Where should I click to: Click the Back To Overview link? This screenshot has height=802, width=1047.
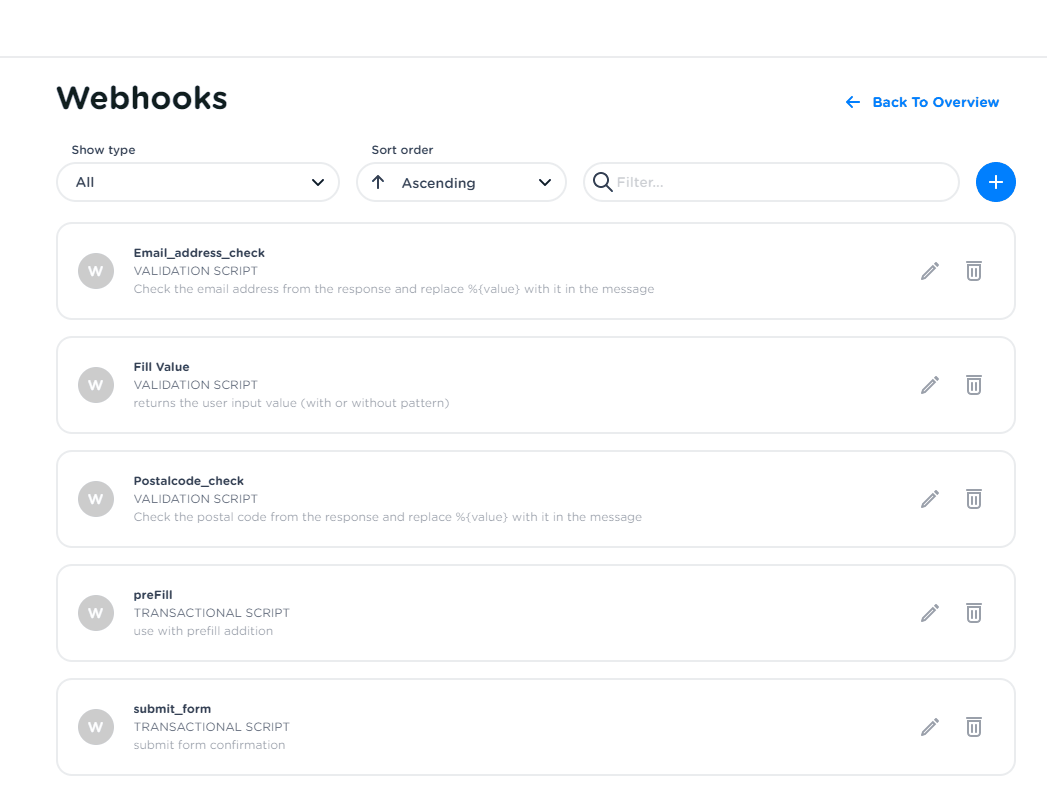pos(935,102)
